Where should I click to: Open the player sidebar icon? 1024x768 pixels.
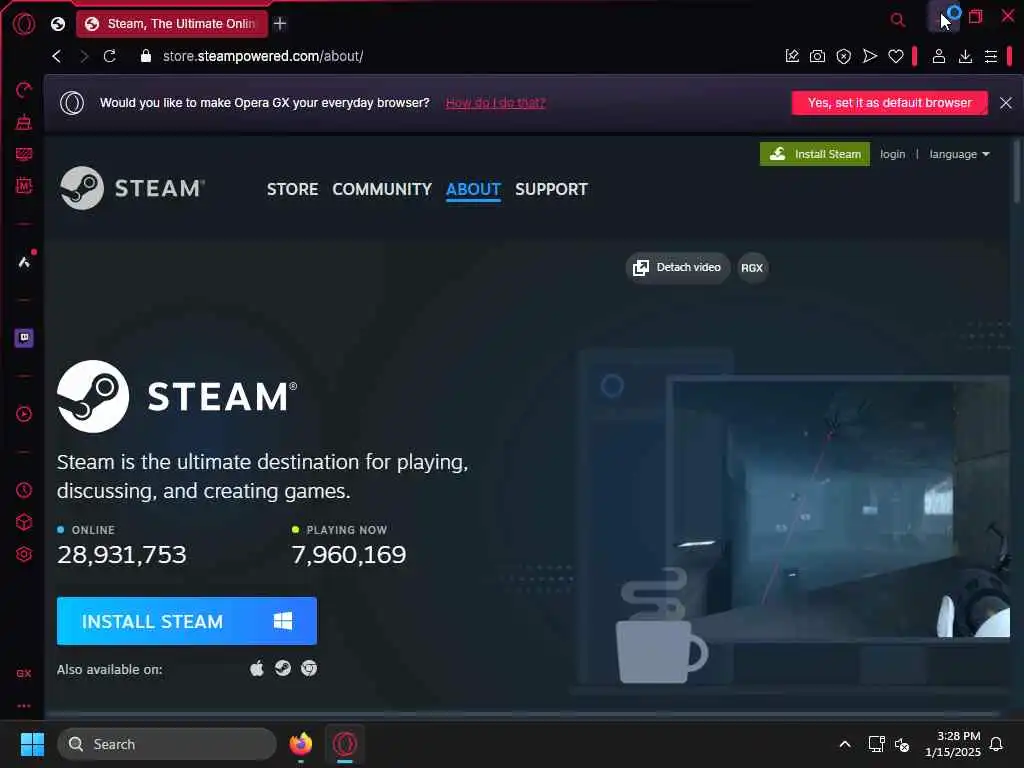pos(24,414)
